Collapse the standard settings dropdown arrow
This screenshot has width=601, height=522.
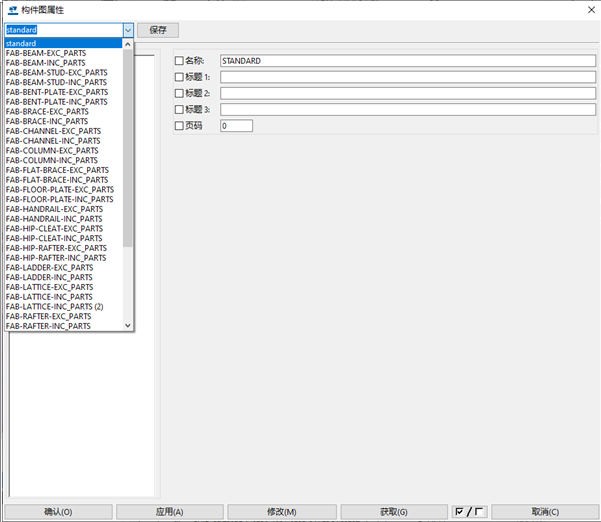[x=127, y=30]
